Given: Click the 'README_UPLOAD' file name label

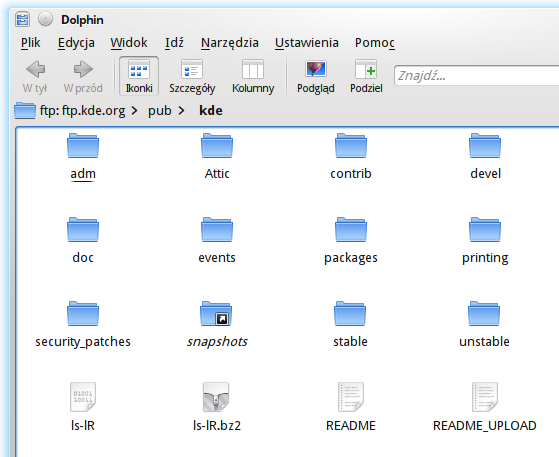Looking at the screenshot, I should pos(485,426).
